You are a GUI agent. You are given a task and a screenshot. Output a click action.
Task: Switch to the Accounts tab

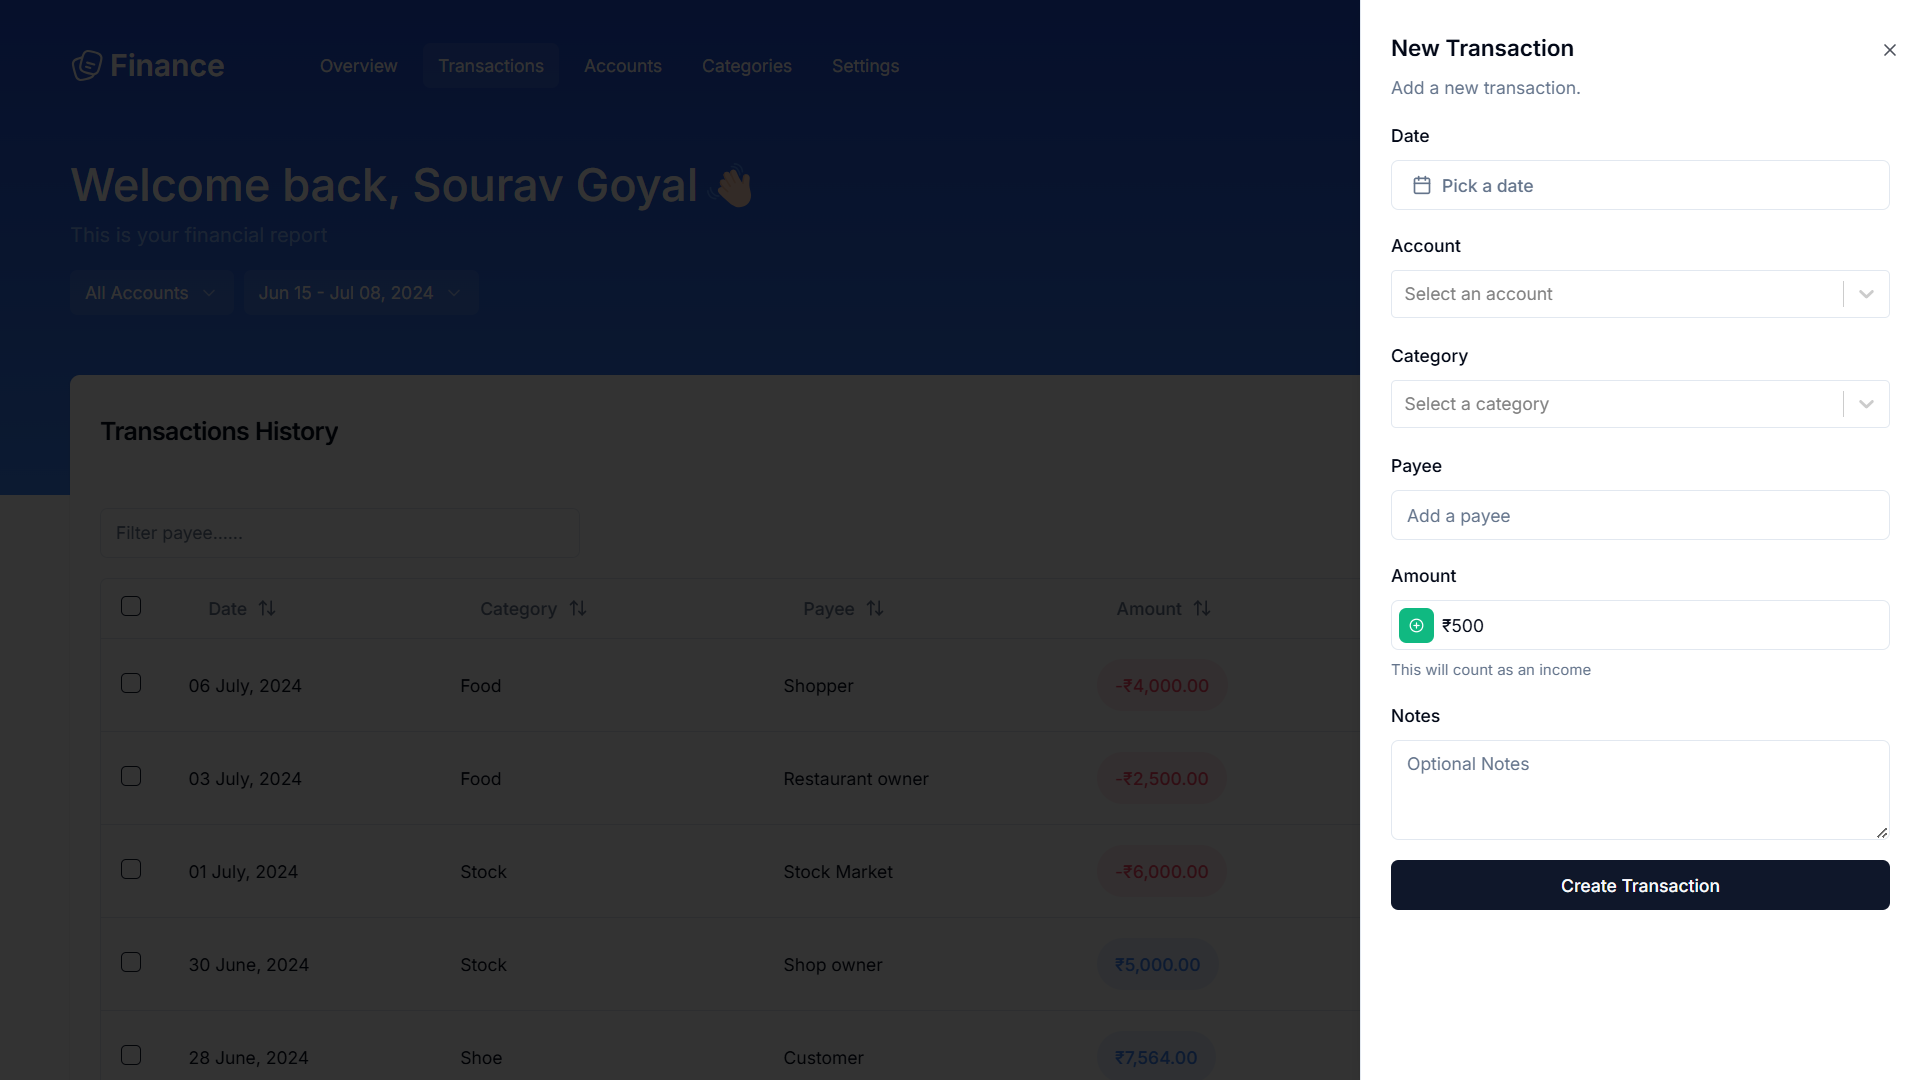click(x=622, y=65)
